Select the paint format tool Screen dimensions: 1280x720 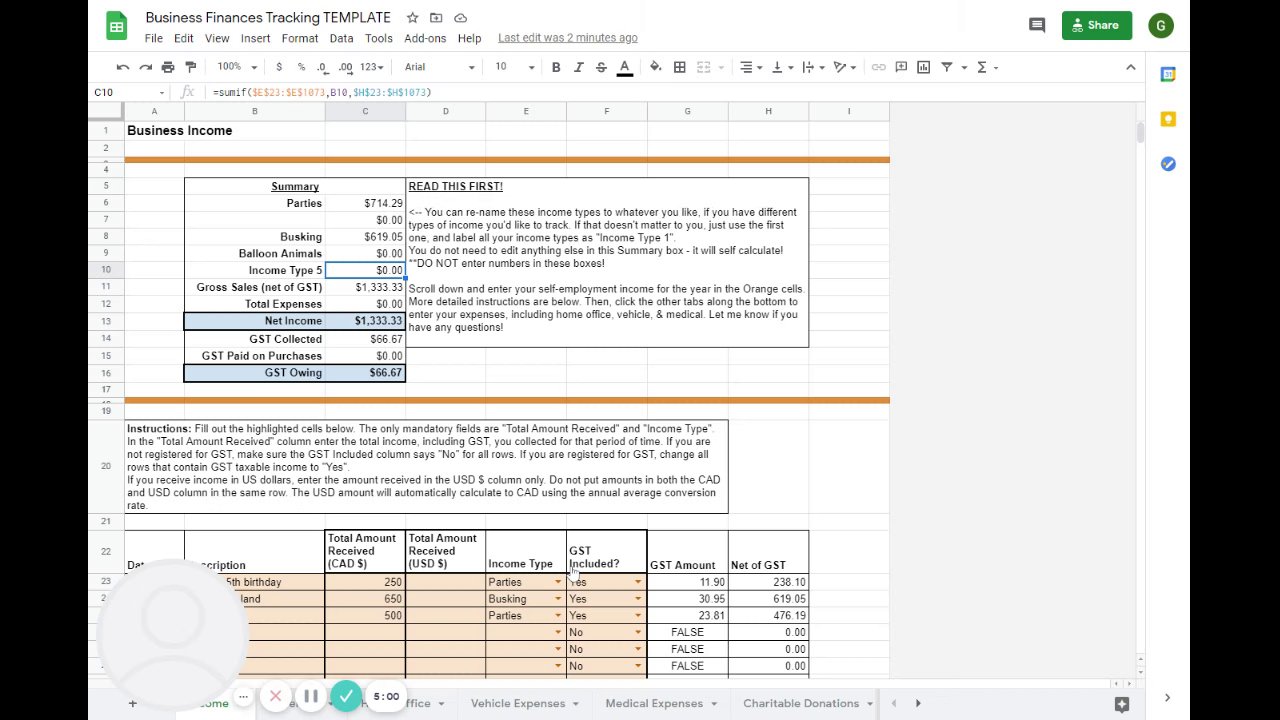click(190, 67)
